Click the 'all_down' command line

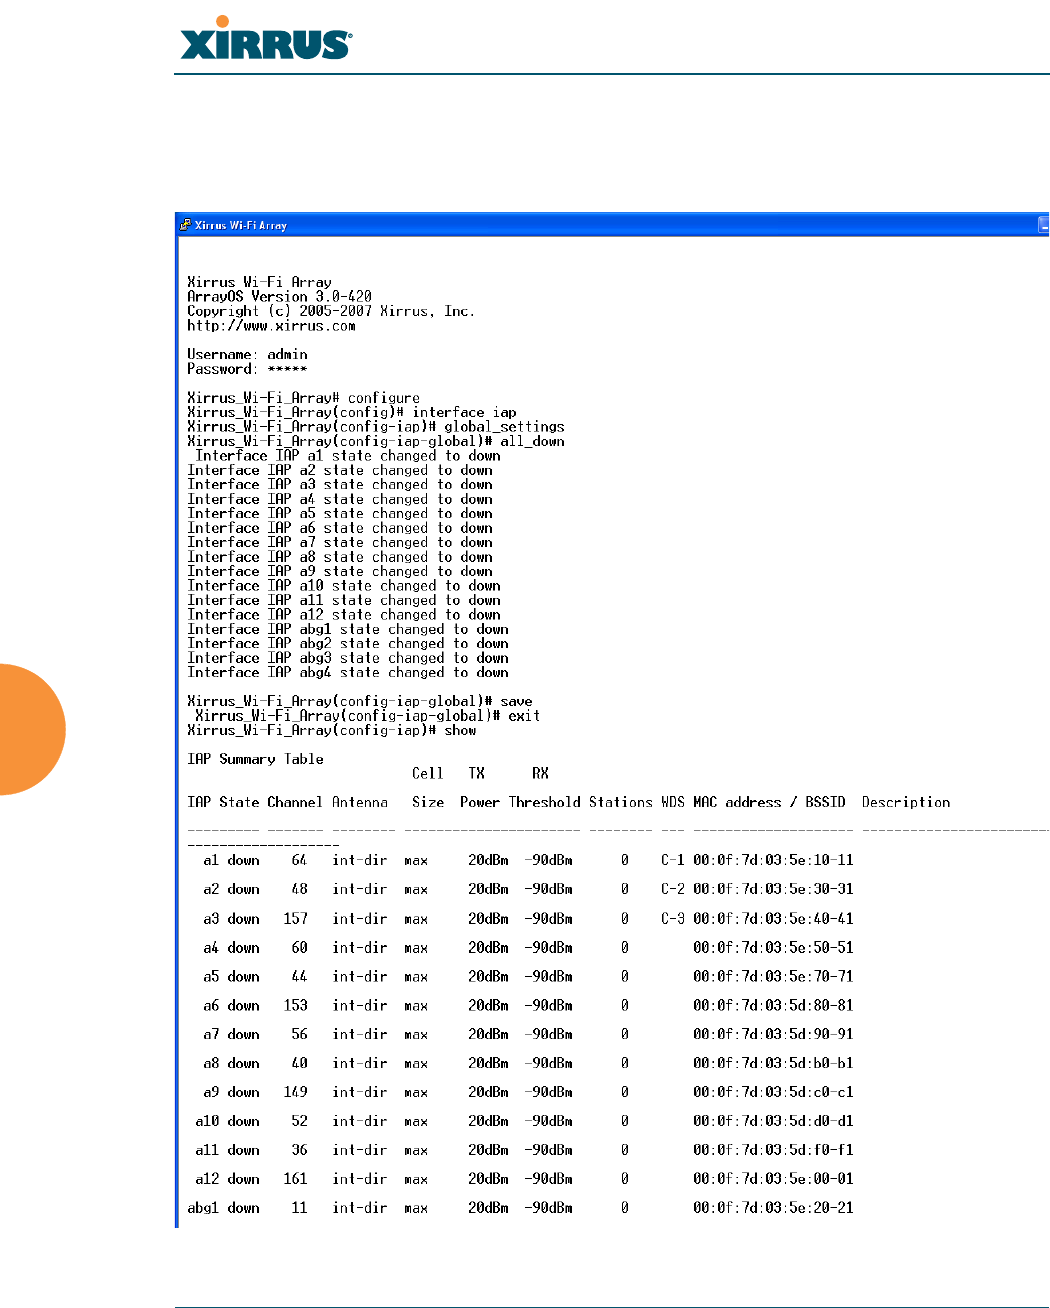pos(376,442)
